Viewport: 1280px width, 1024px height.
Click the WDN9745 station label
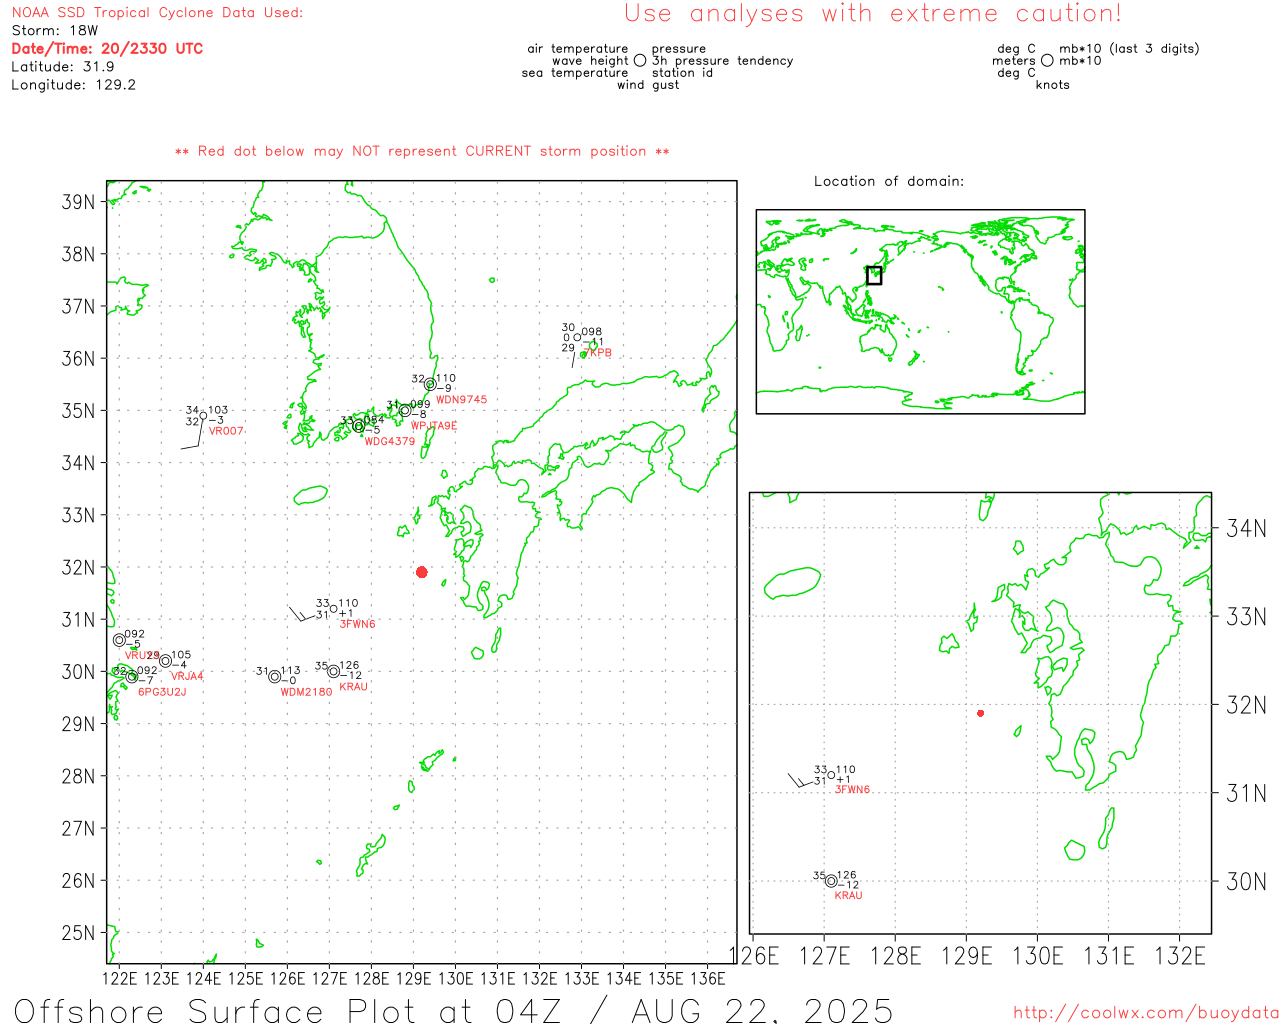[x=461, y=400]
